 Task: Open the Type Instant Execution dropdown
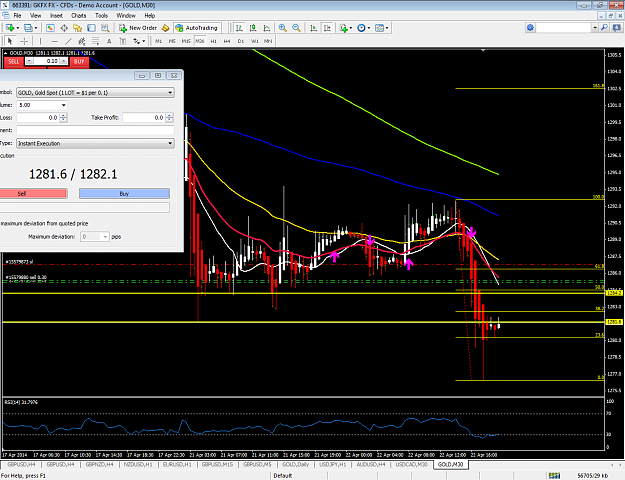point(95,143)
